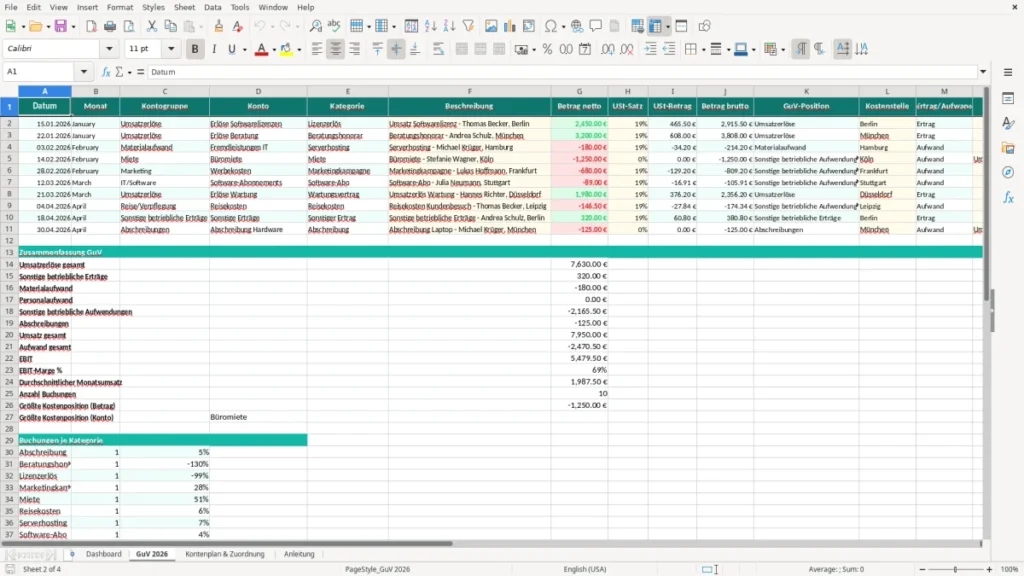Activate the Clone Formatting paintbrush
Screen dimensions: 1024x576
219,26
